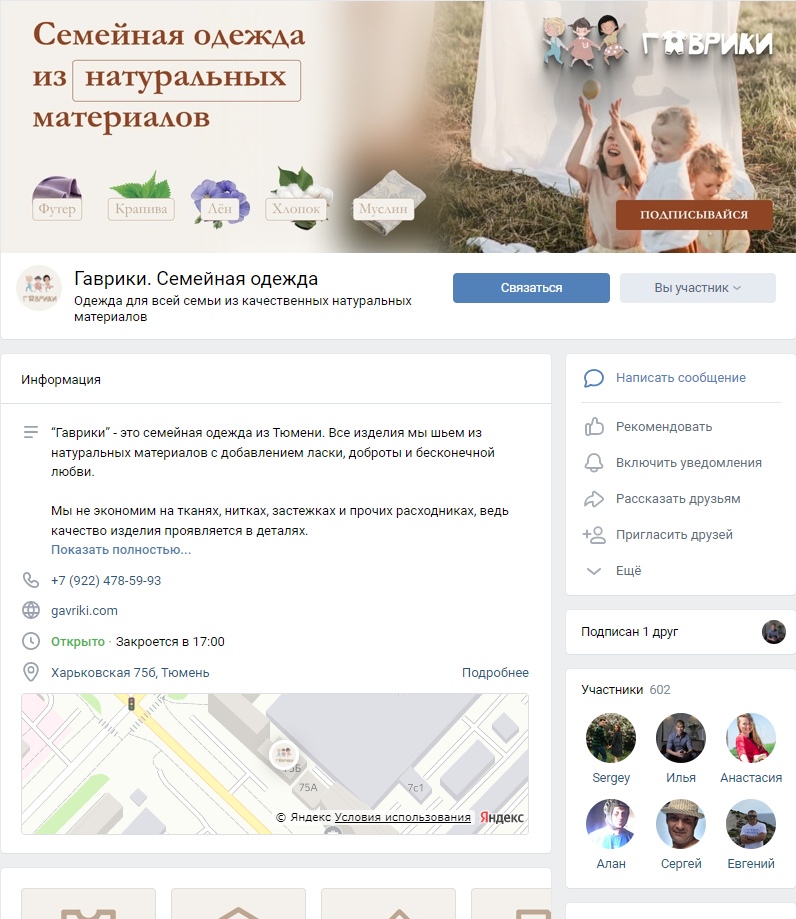
Task: Click the Гаврики logo on the banner
Action: tap(656, 40)
